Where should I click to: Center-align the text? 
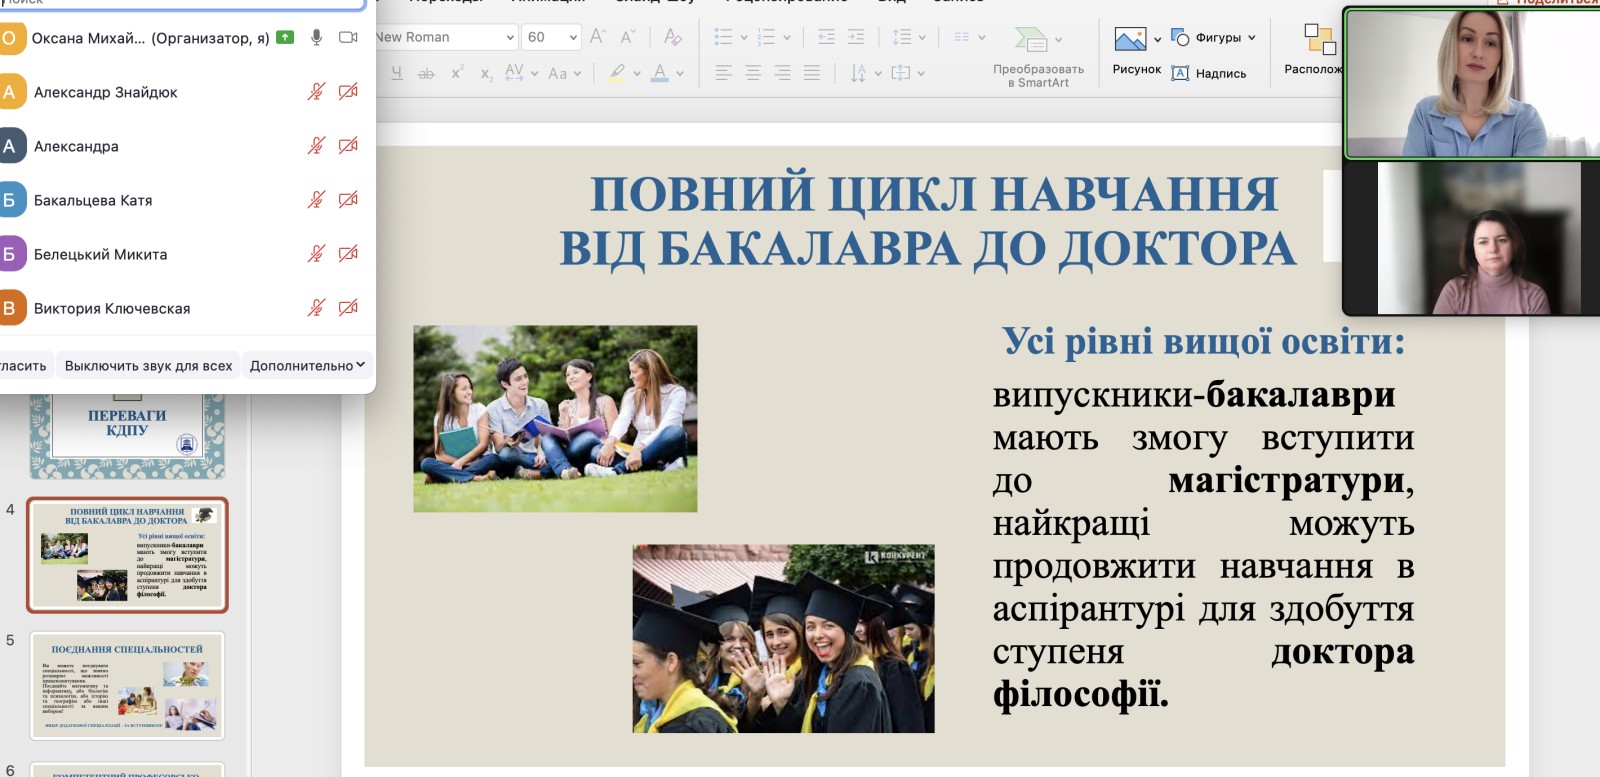pos(753,73)
